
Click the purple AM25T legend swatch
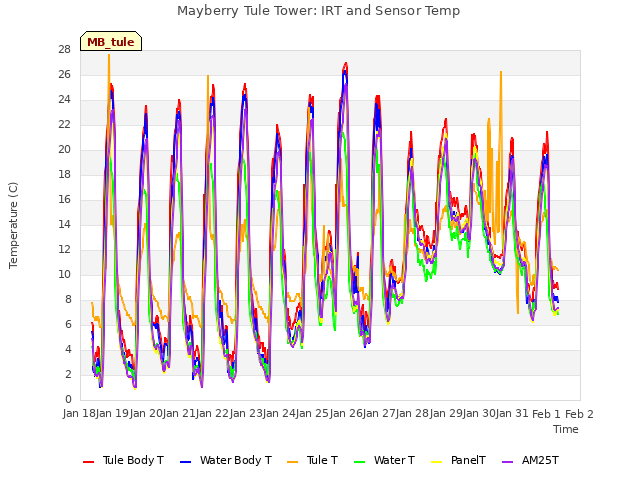coord(507,461)
